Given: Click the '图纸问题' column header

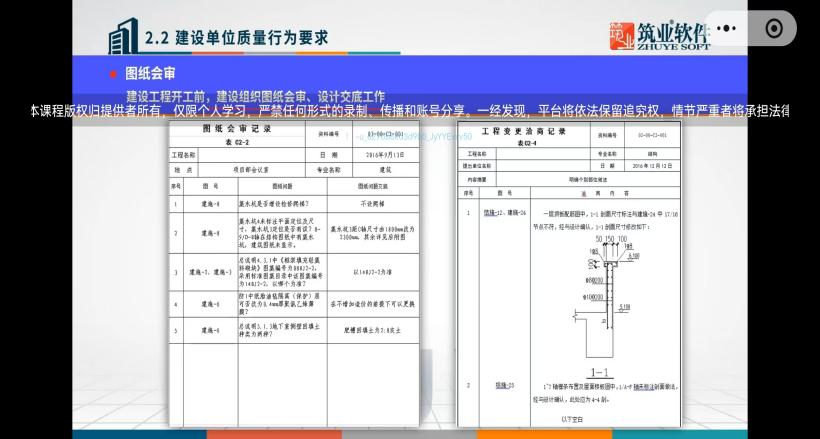Looking at the screenshot, I should (282, 186).
